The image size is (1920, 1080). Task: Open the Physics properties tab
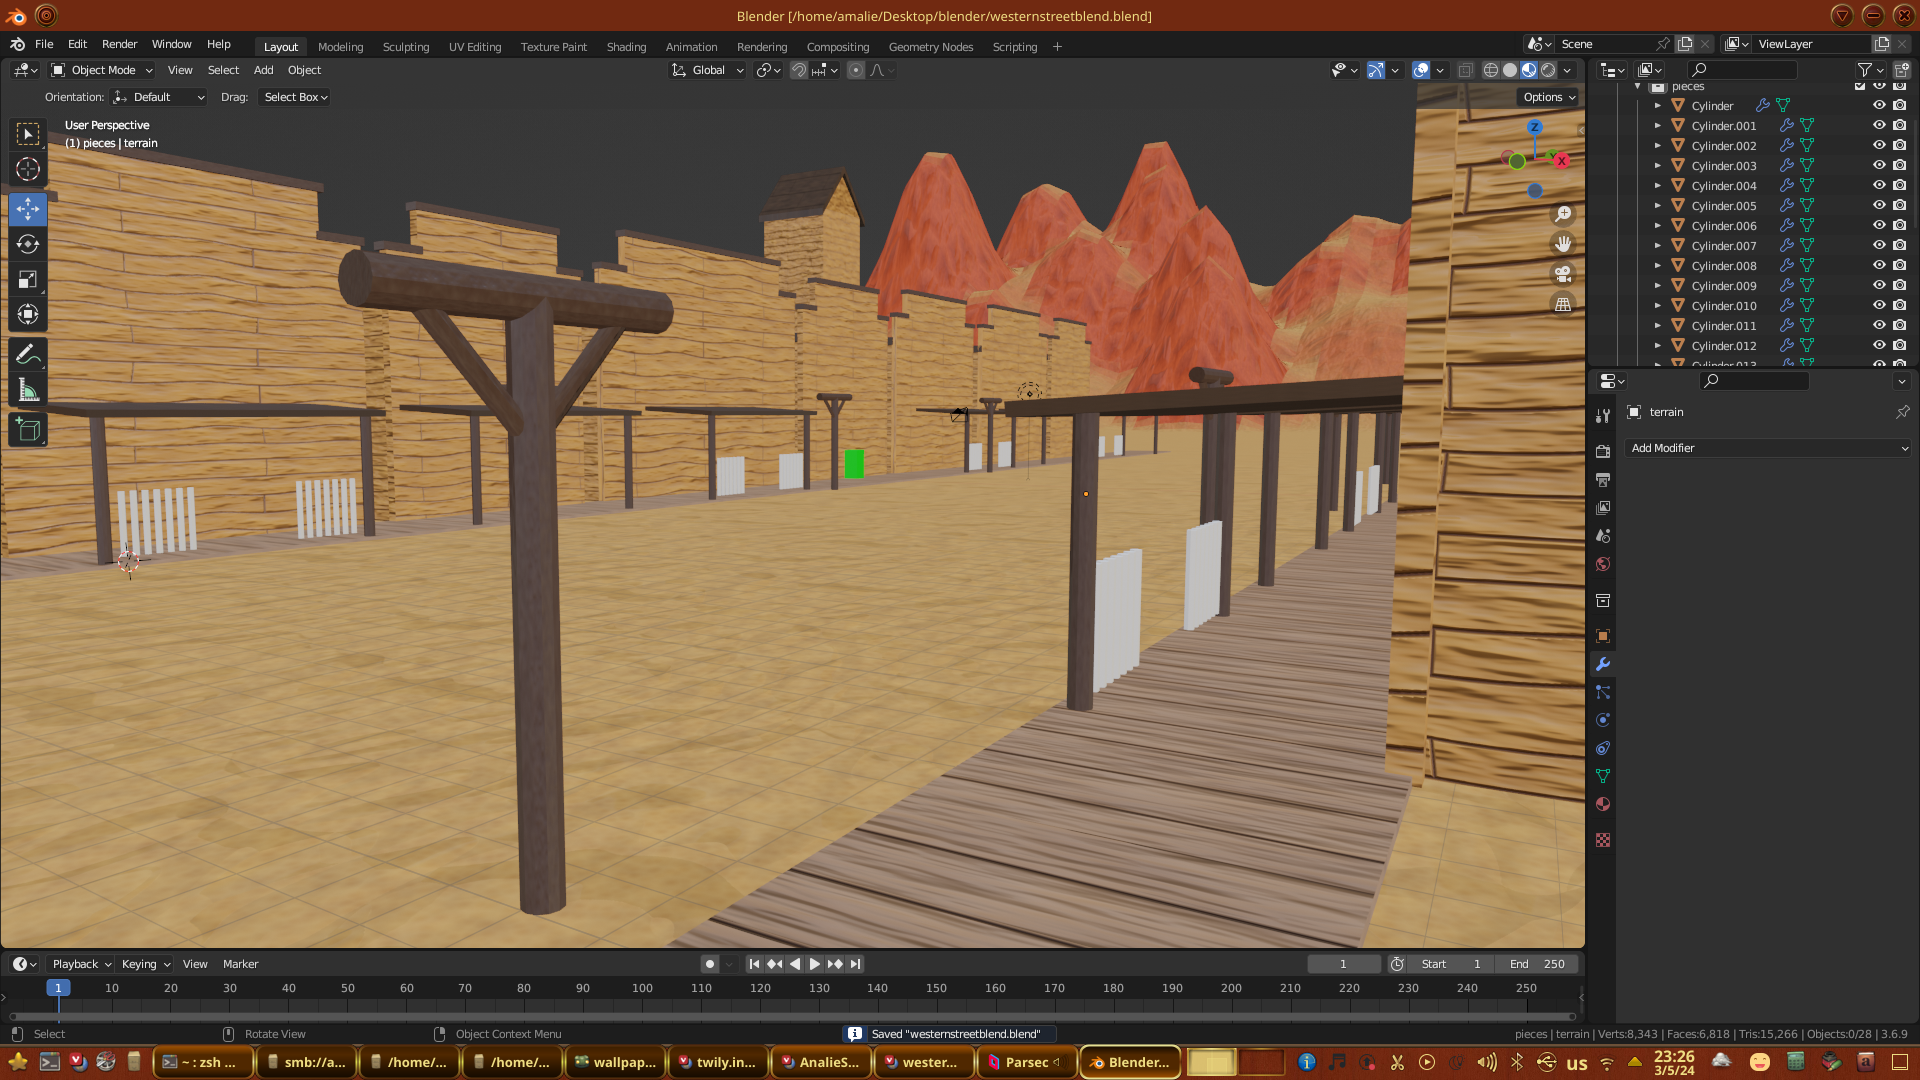[1603, 720]
